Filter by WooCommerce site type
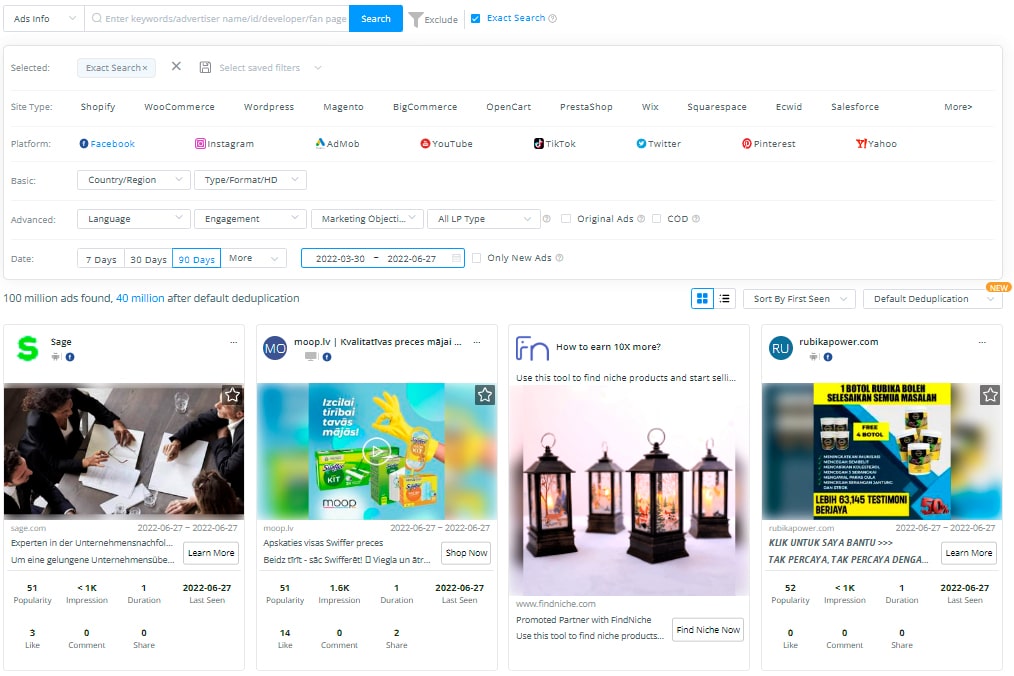This screenshot has width=1014, height=676. pos(179,107)
